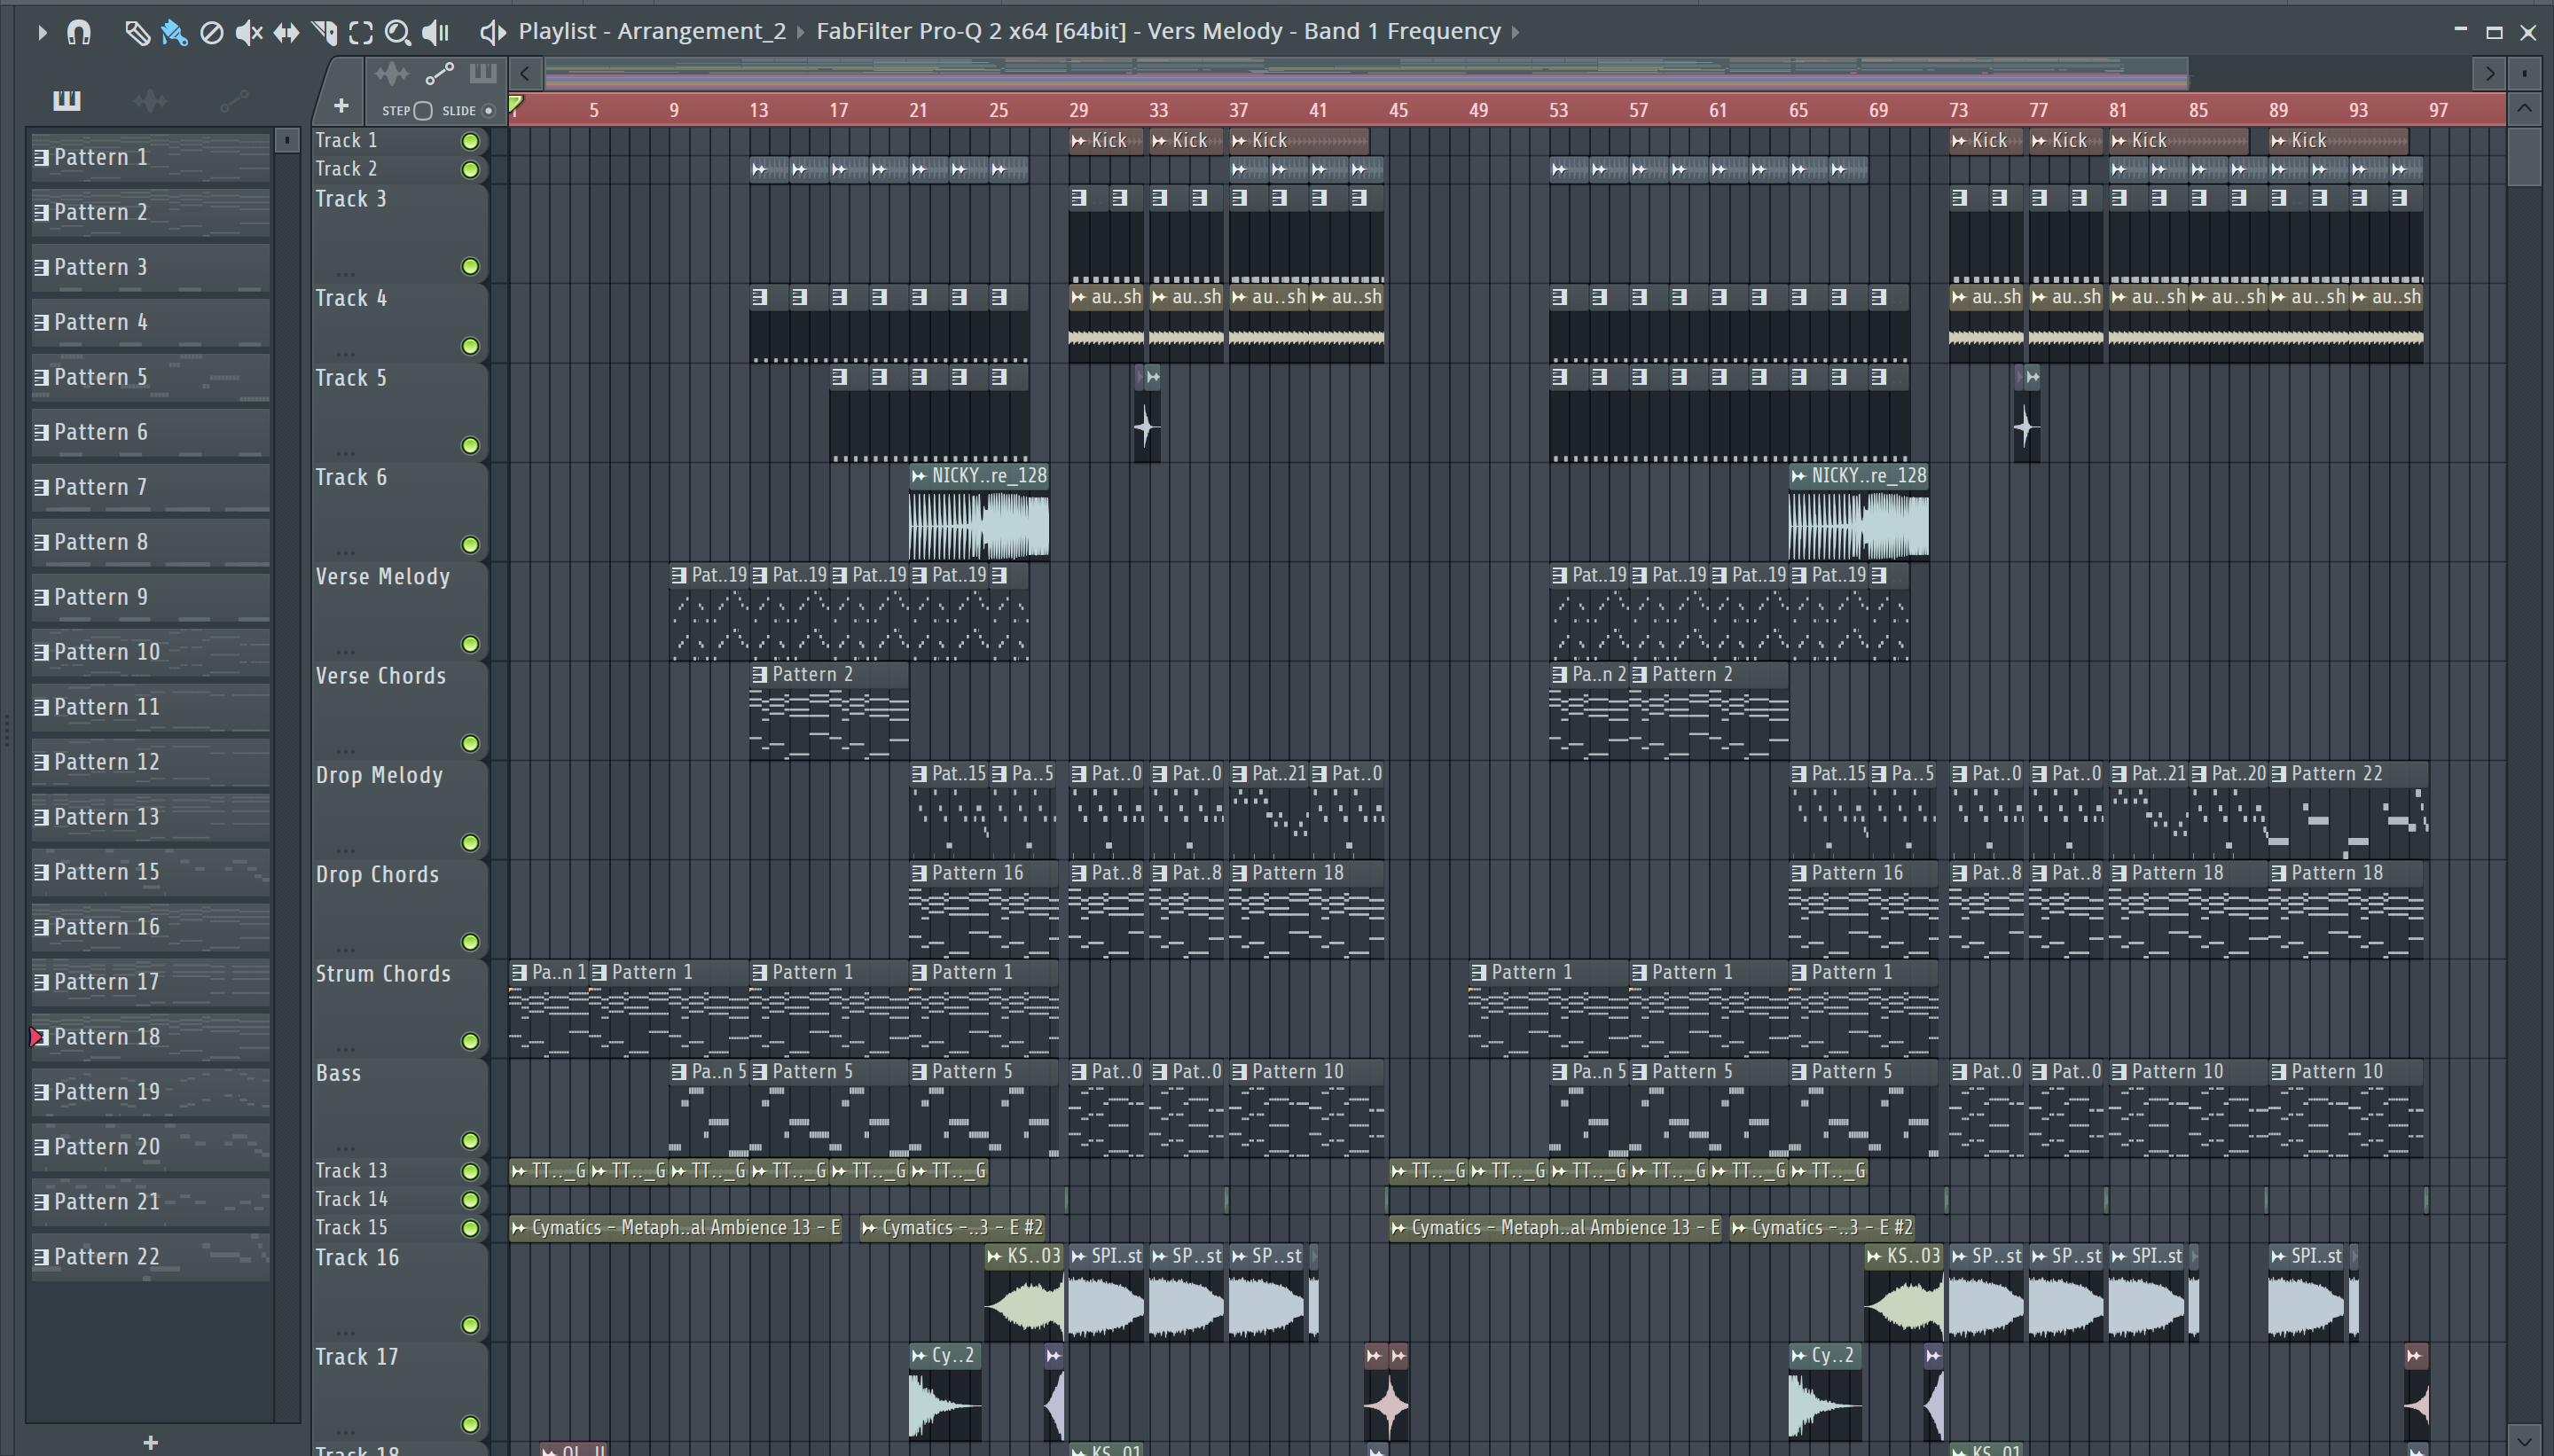
Task: Select Pattern 18 in picker
Action: 150,1037
